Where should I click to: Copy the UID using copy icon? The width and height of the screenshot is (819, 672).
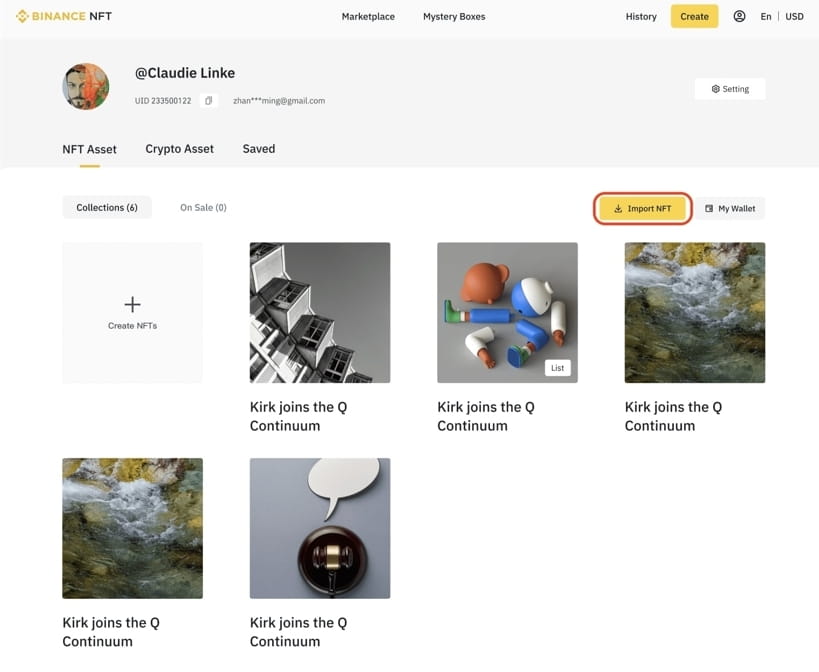click(208, 101)
